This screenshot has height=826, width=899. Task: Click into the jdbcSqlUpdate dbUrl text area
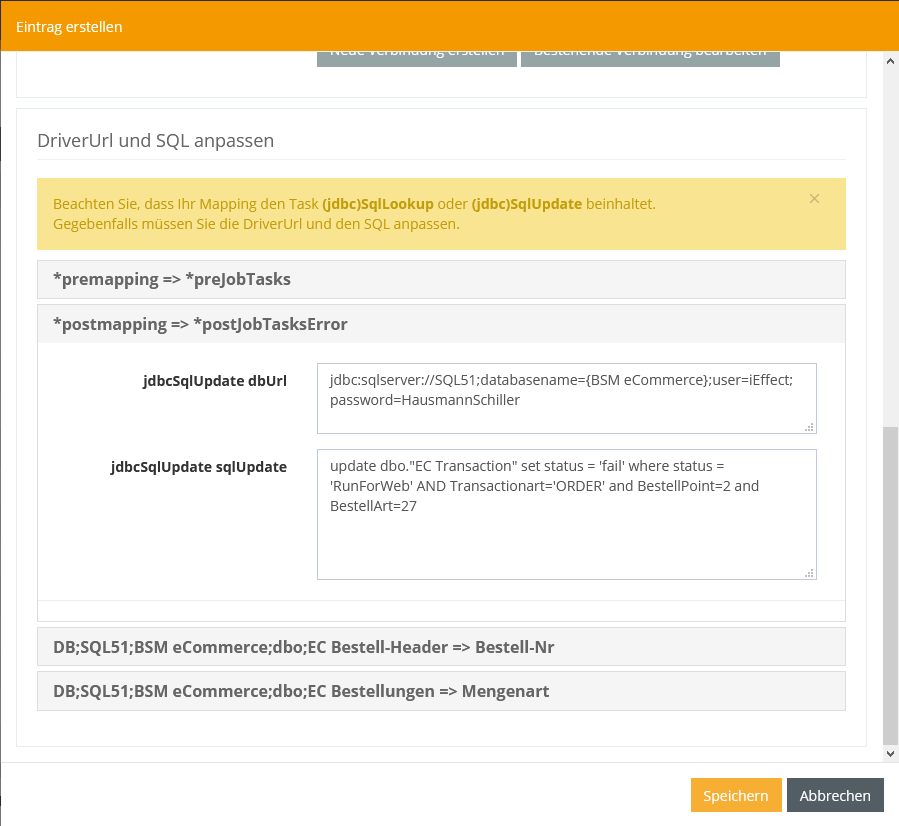click(x=566, y=398)
